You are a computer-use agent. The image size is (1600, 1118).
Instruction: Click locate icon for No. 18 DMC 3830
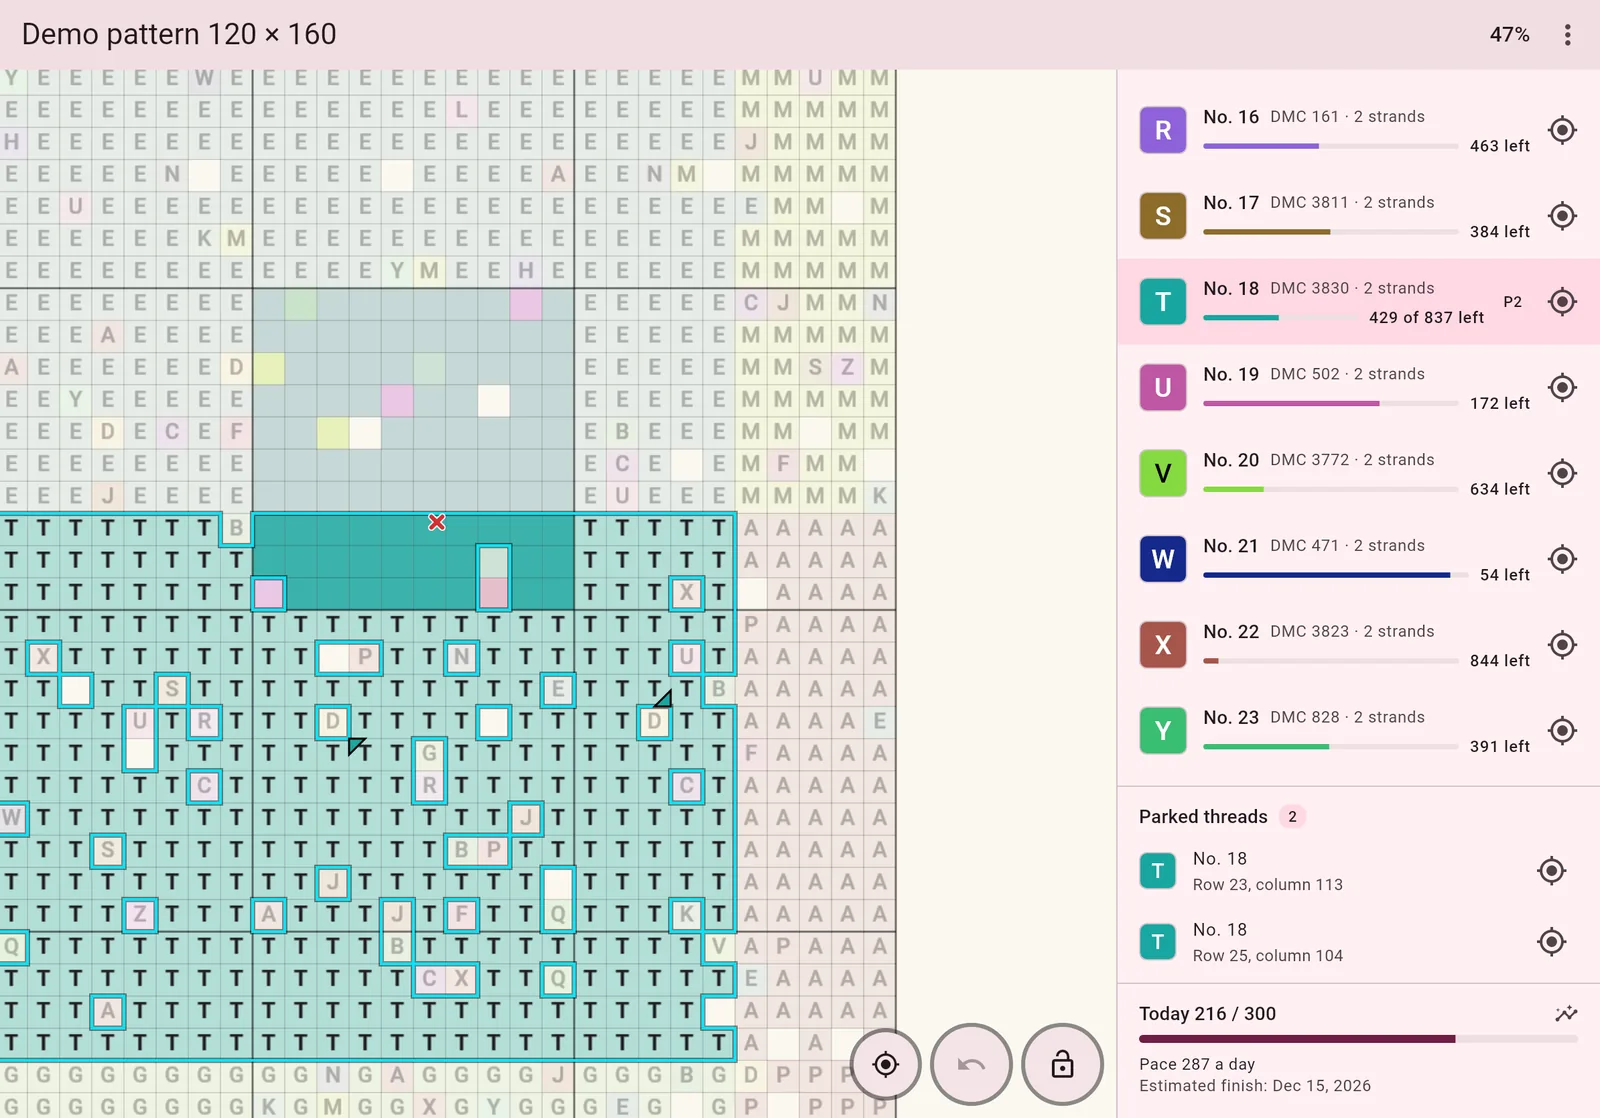coord(1562,302)
